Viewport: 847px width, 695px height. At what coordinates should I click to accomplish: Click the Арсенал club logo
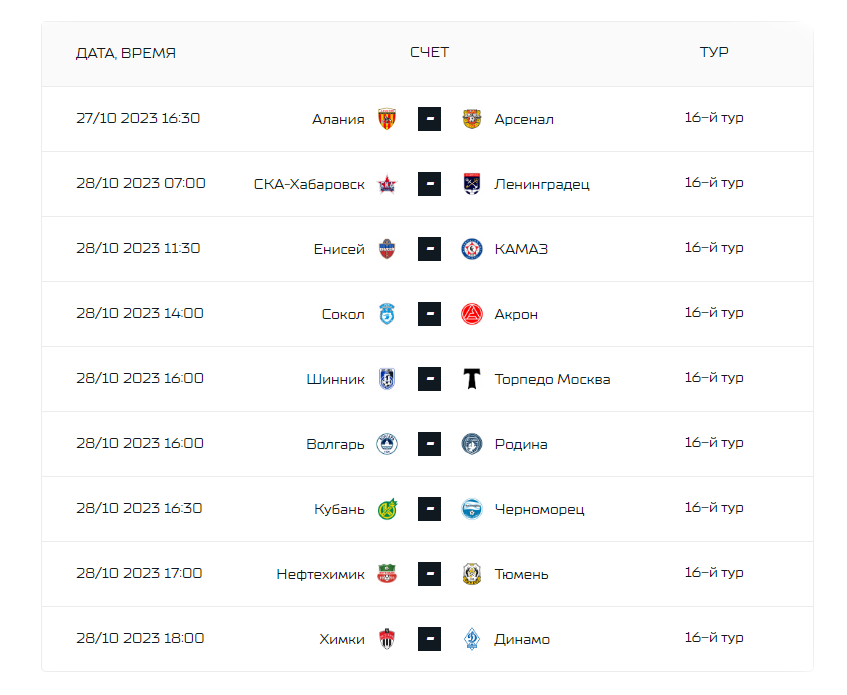click(472, 119)
